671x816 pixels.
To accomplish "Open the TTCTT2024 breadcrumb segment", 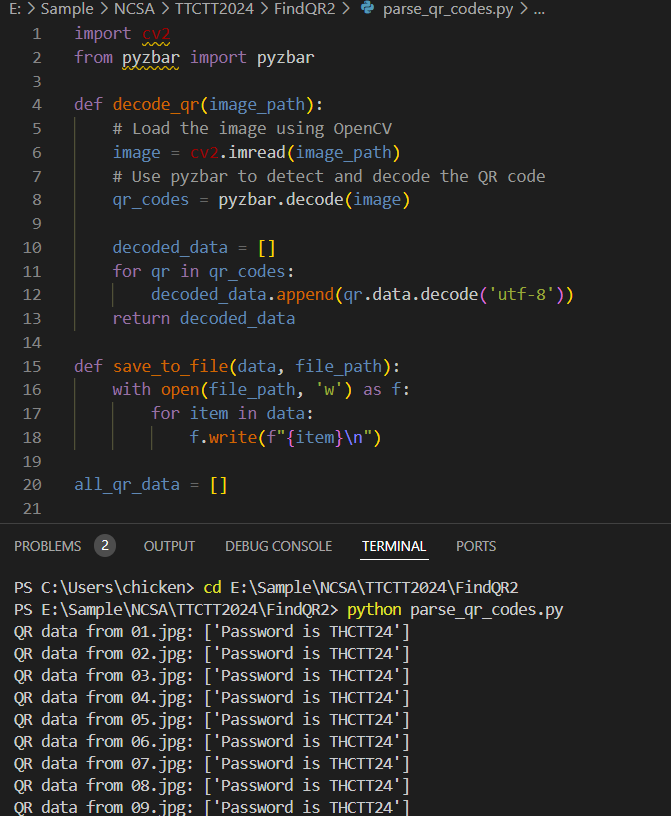I will 214,8.
